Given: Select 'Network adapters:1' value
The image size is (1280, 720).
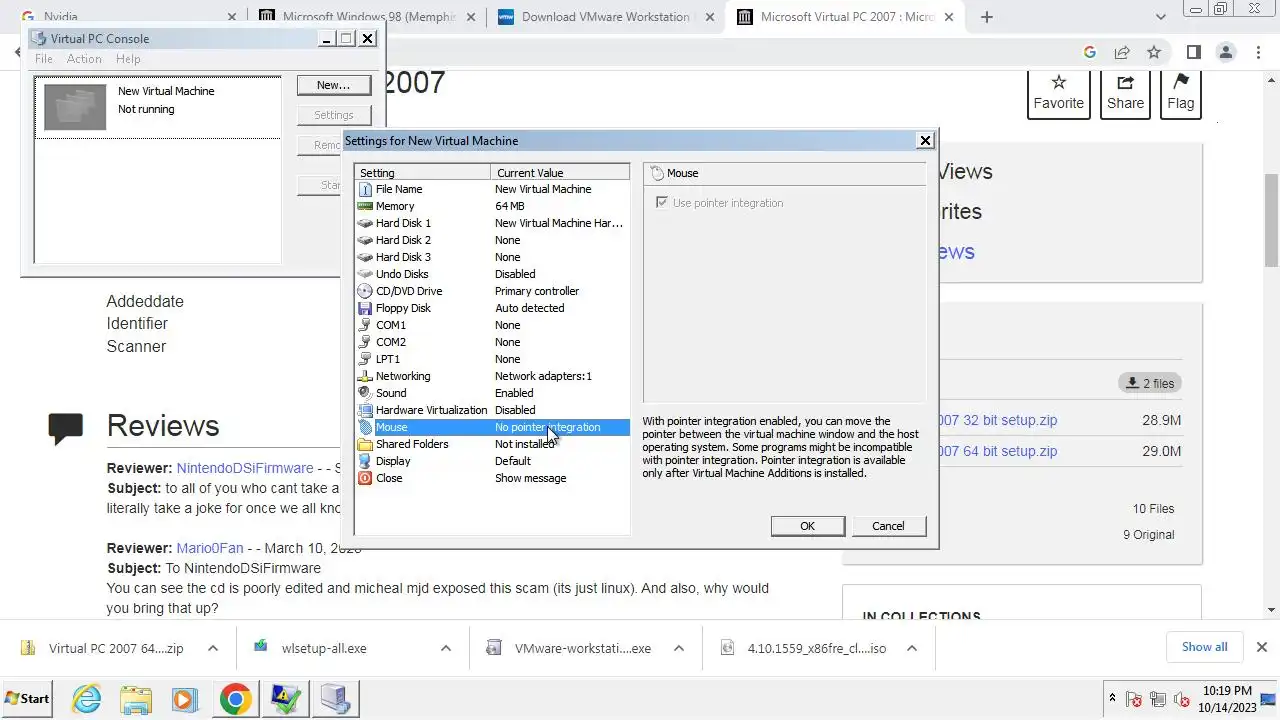Looking at the screenshot, I should click(544, 376).
